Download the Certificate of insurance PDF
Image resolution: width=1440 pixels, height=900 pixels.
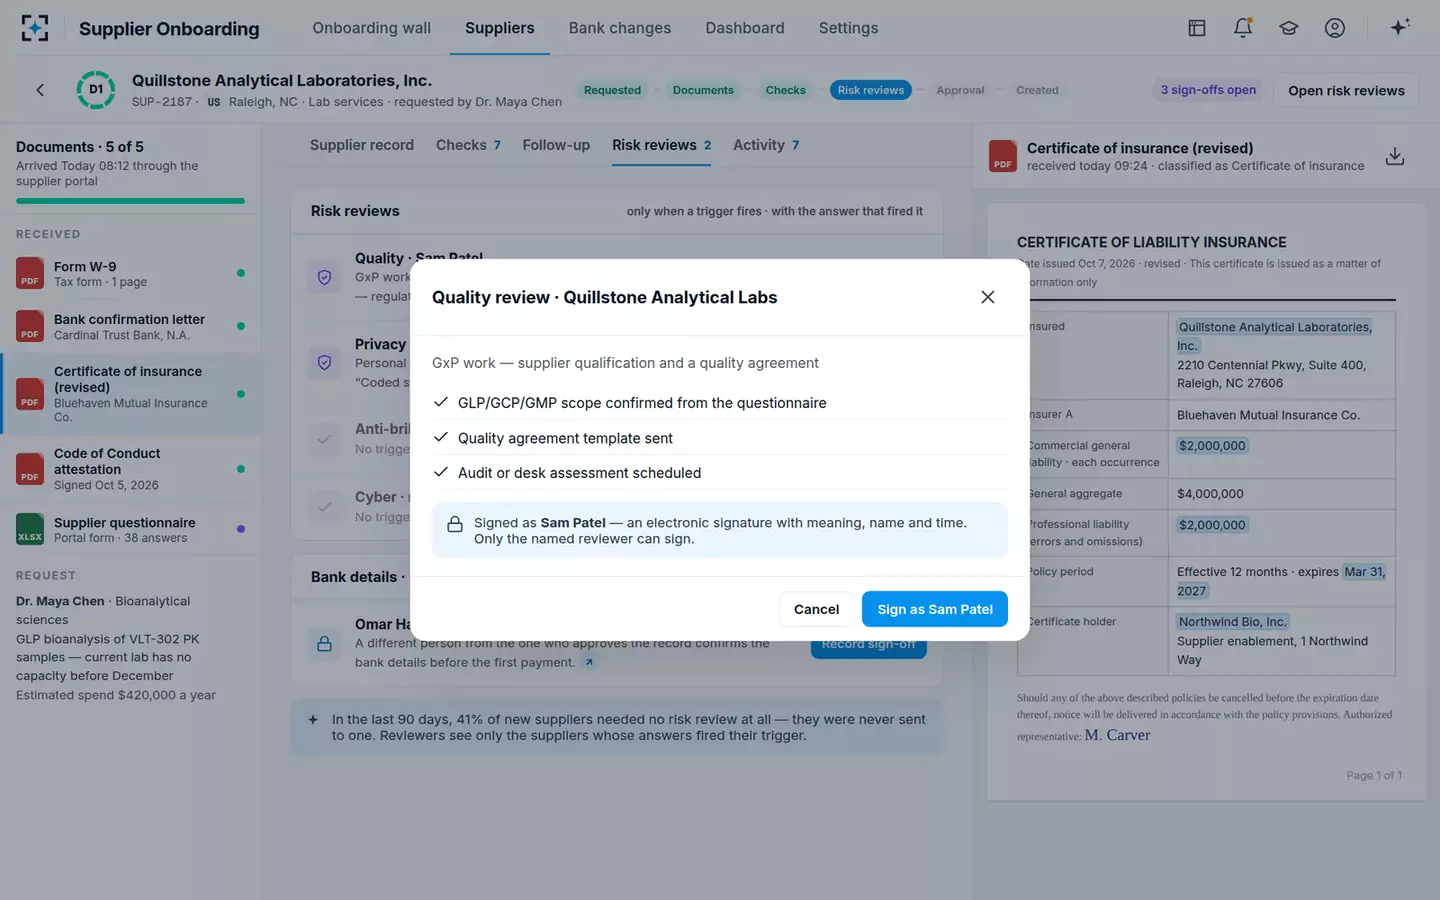(1395, 156)
